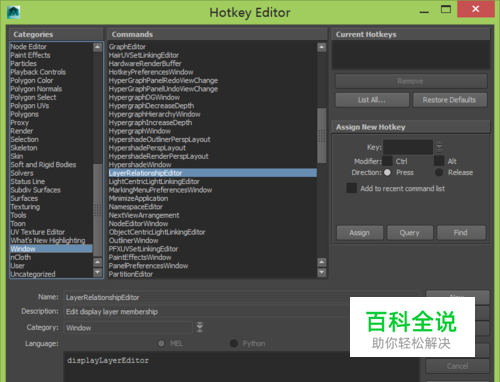Click the List All... button

[372, 100]
